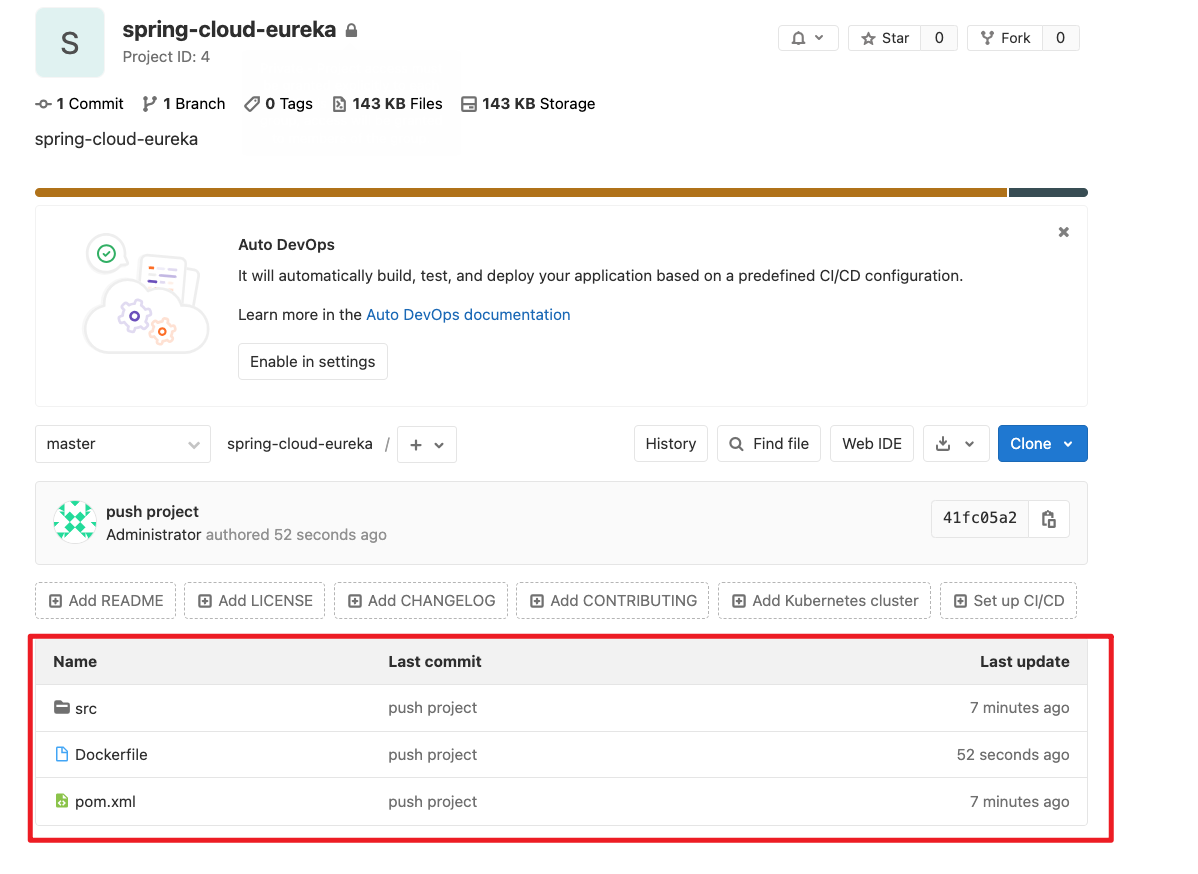This screenshot has height=874, width=1198.
Task: Click the fork count number
Action: click(1060, 38)
